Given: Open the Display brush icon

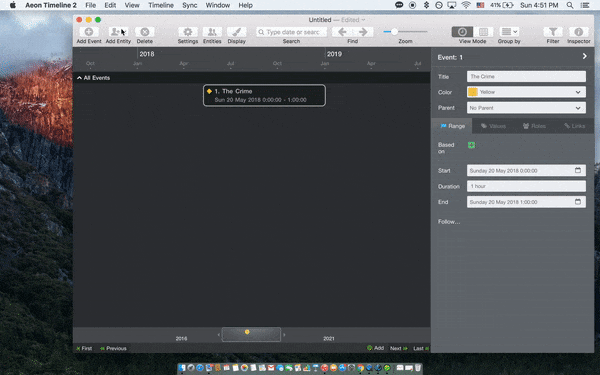Looking at the screenshot, I should pos(236,32).
